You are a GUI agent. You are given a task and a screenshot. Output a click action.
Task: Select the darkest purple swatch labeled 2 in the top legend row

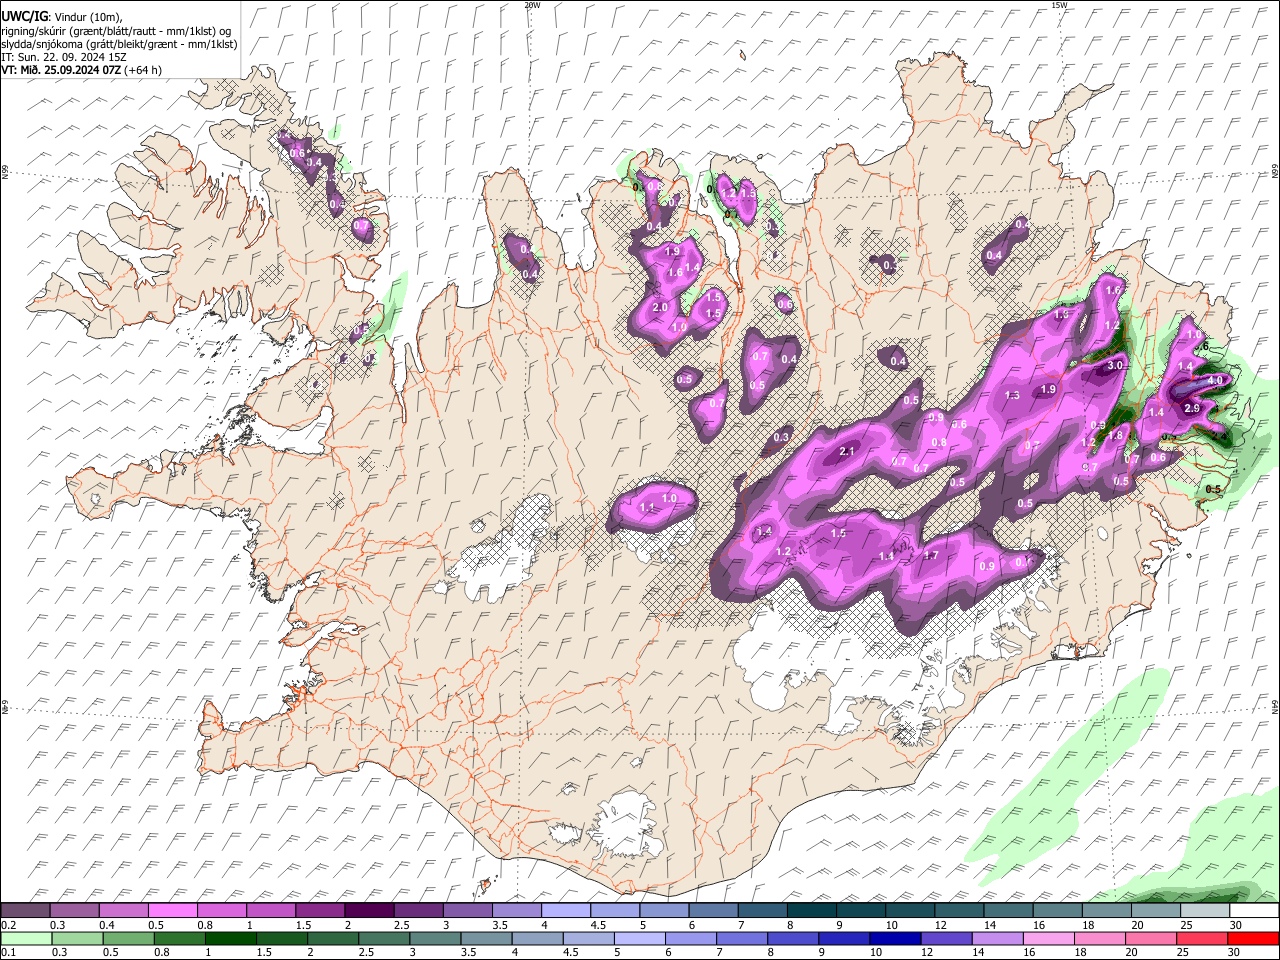coord(369,911)
